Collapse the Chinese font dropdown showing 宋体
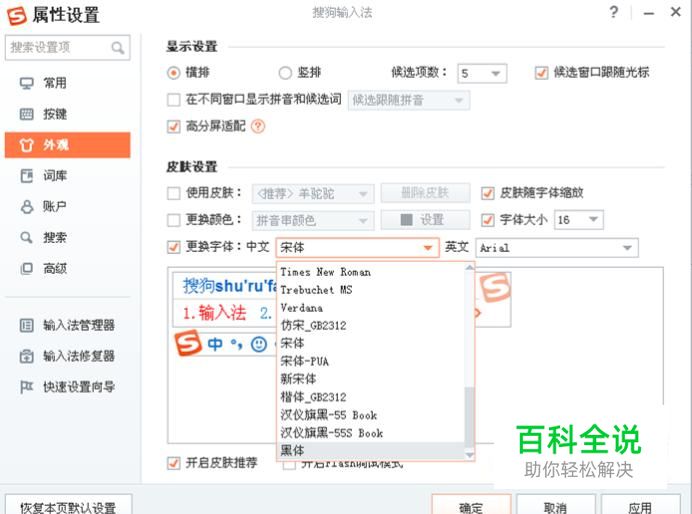 point(357,248)
